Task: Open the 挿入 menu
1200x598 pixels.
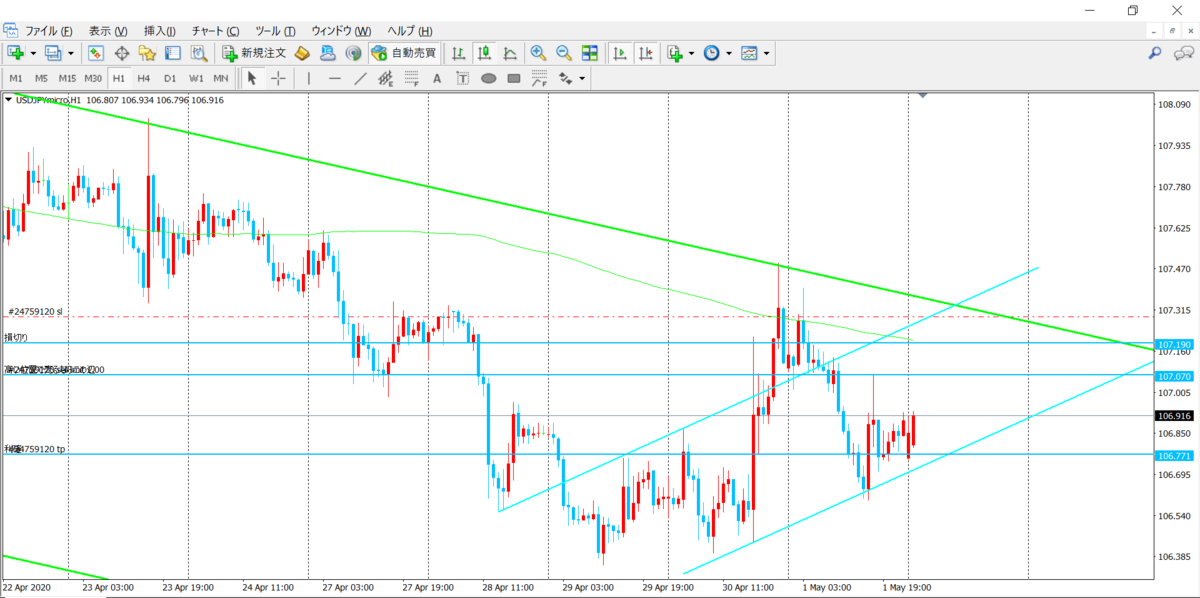Action: [x=160, y=31]
